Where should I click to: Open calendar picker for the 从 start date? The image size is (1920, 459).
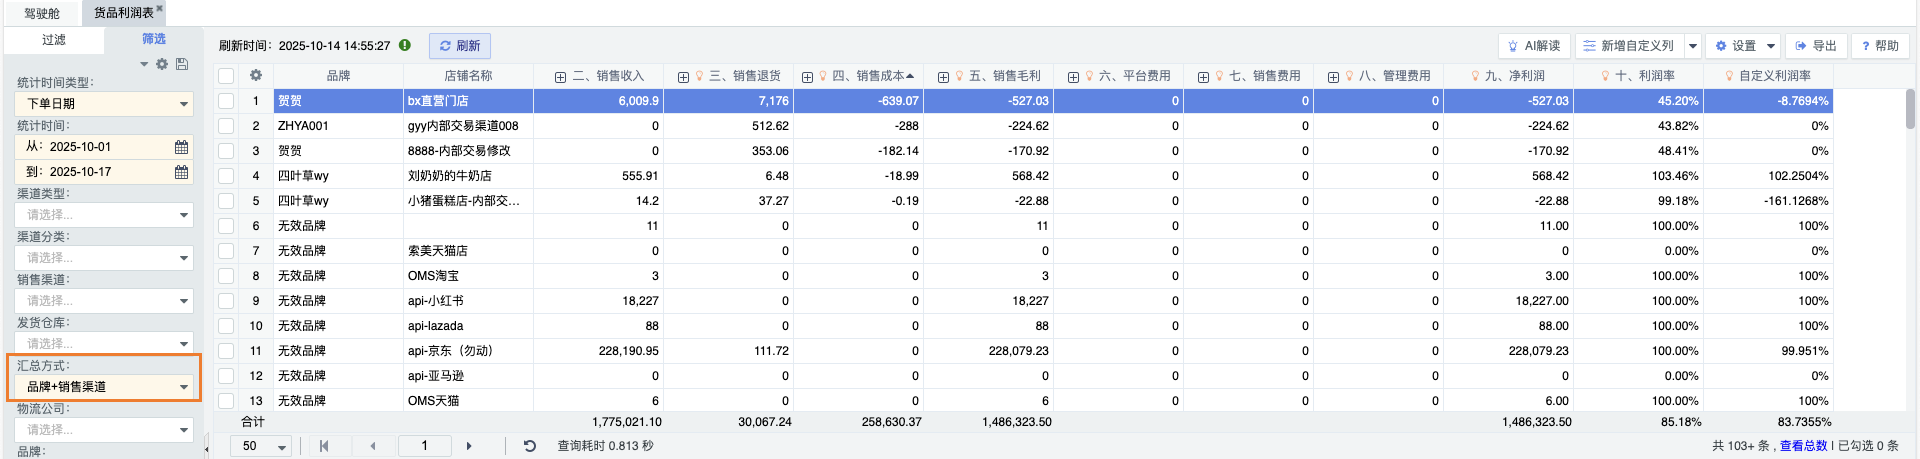(181, 147)
